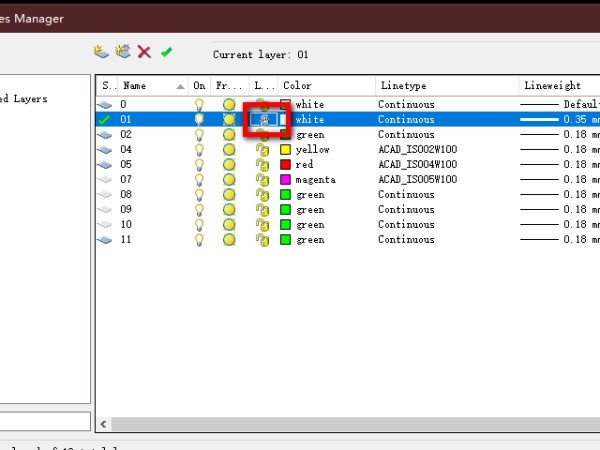Toggle the On light bulb for layer 07
600x450 pixels.
pyautogui.click(x=199, y=180)
